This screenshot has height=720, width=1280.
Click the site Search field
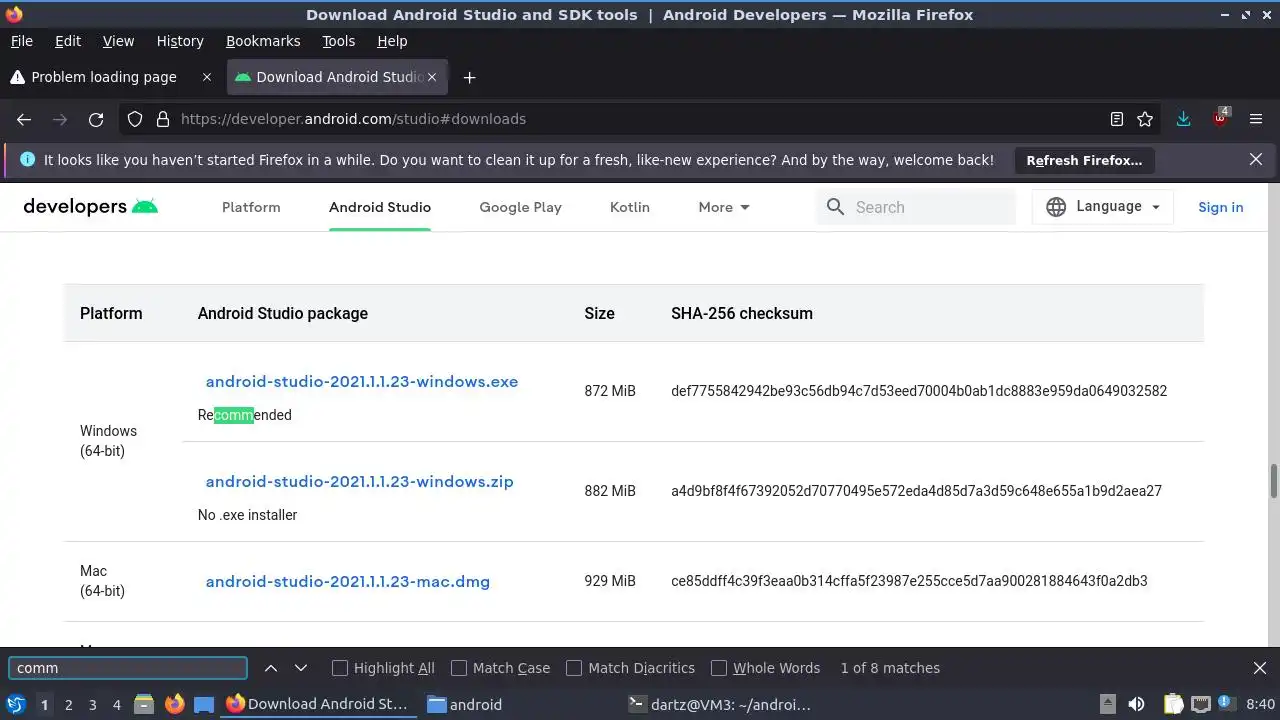click(918, 207)
